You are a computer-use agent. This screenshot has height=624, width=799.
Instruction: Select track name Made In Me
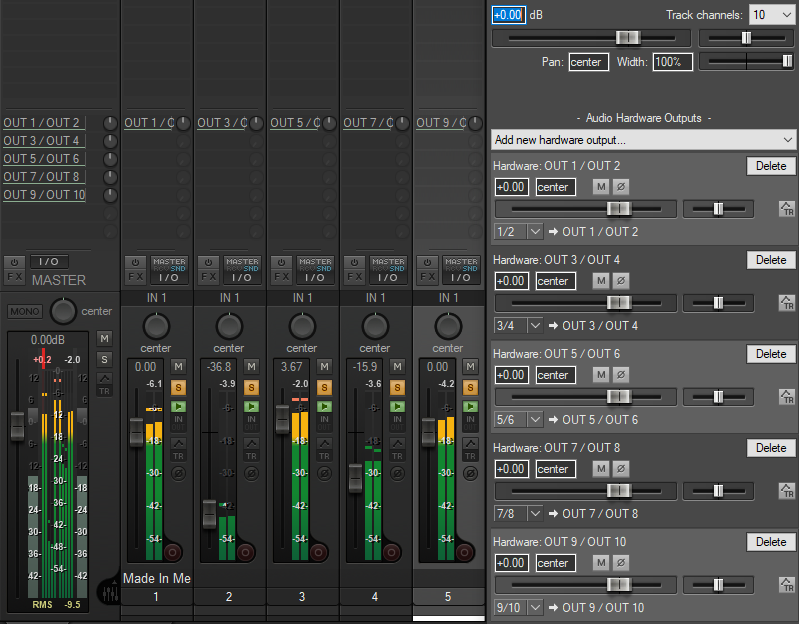tap(157, 579)
